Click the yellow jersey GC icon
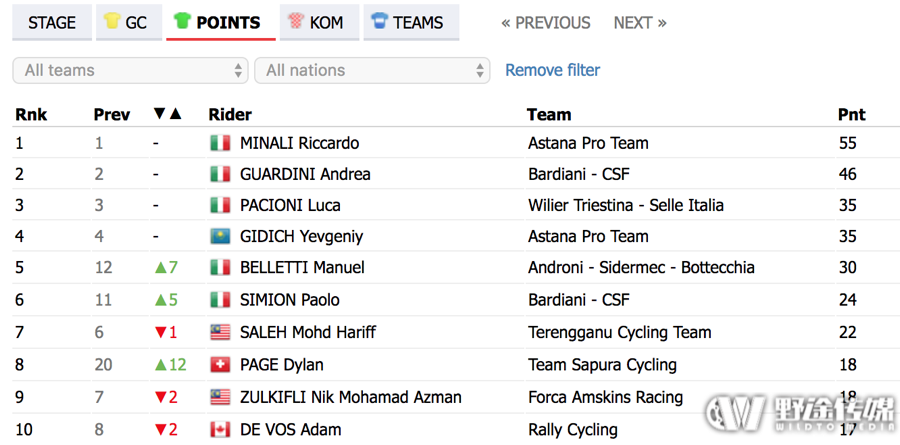Viewport: 900px width, 445px height. pyautogui.click(x=111, y=22)
